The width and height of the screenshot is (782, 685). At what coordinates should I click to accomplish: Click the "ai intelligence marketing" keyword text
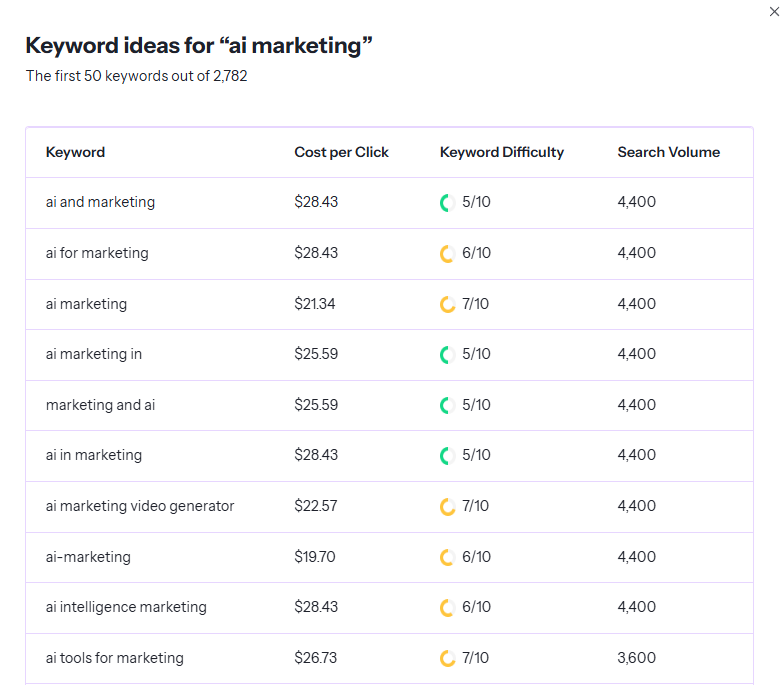126,607
